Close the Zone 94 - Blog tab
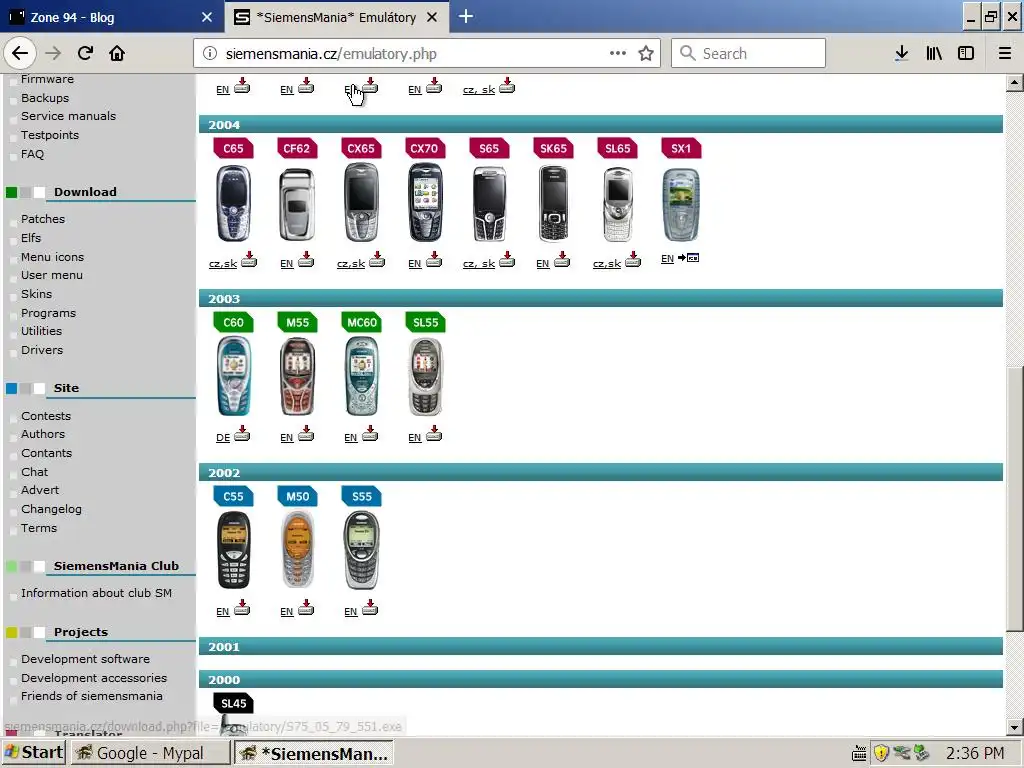The height and width of the screenshot is (768, 1024). (x=207, y=17)
